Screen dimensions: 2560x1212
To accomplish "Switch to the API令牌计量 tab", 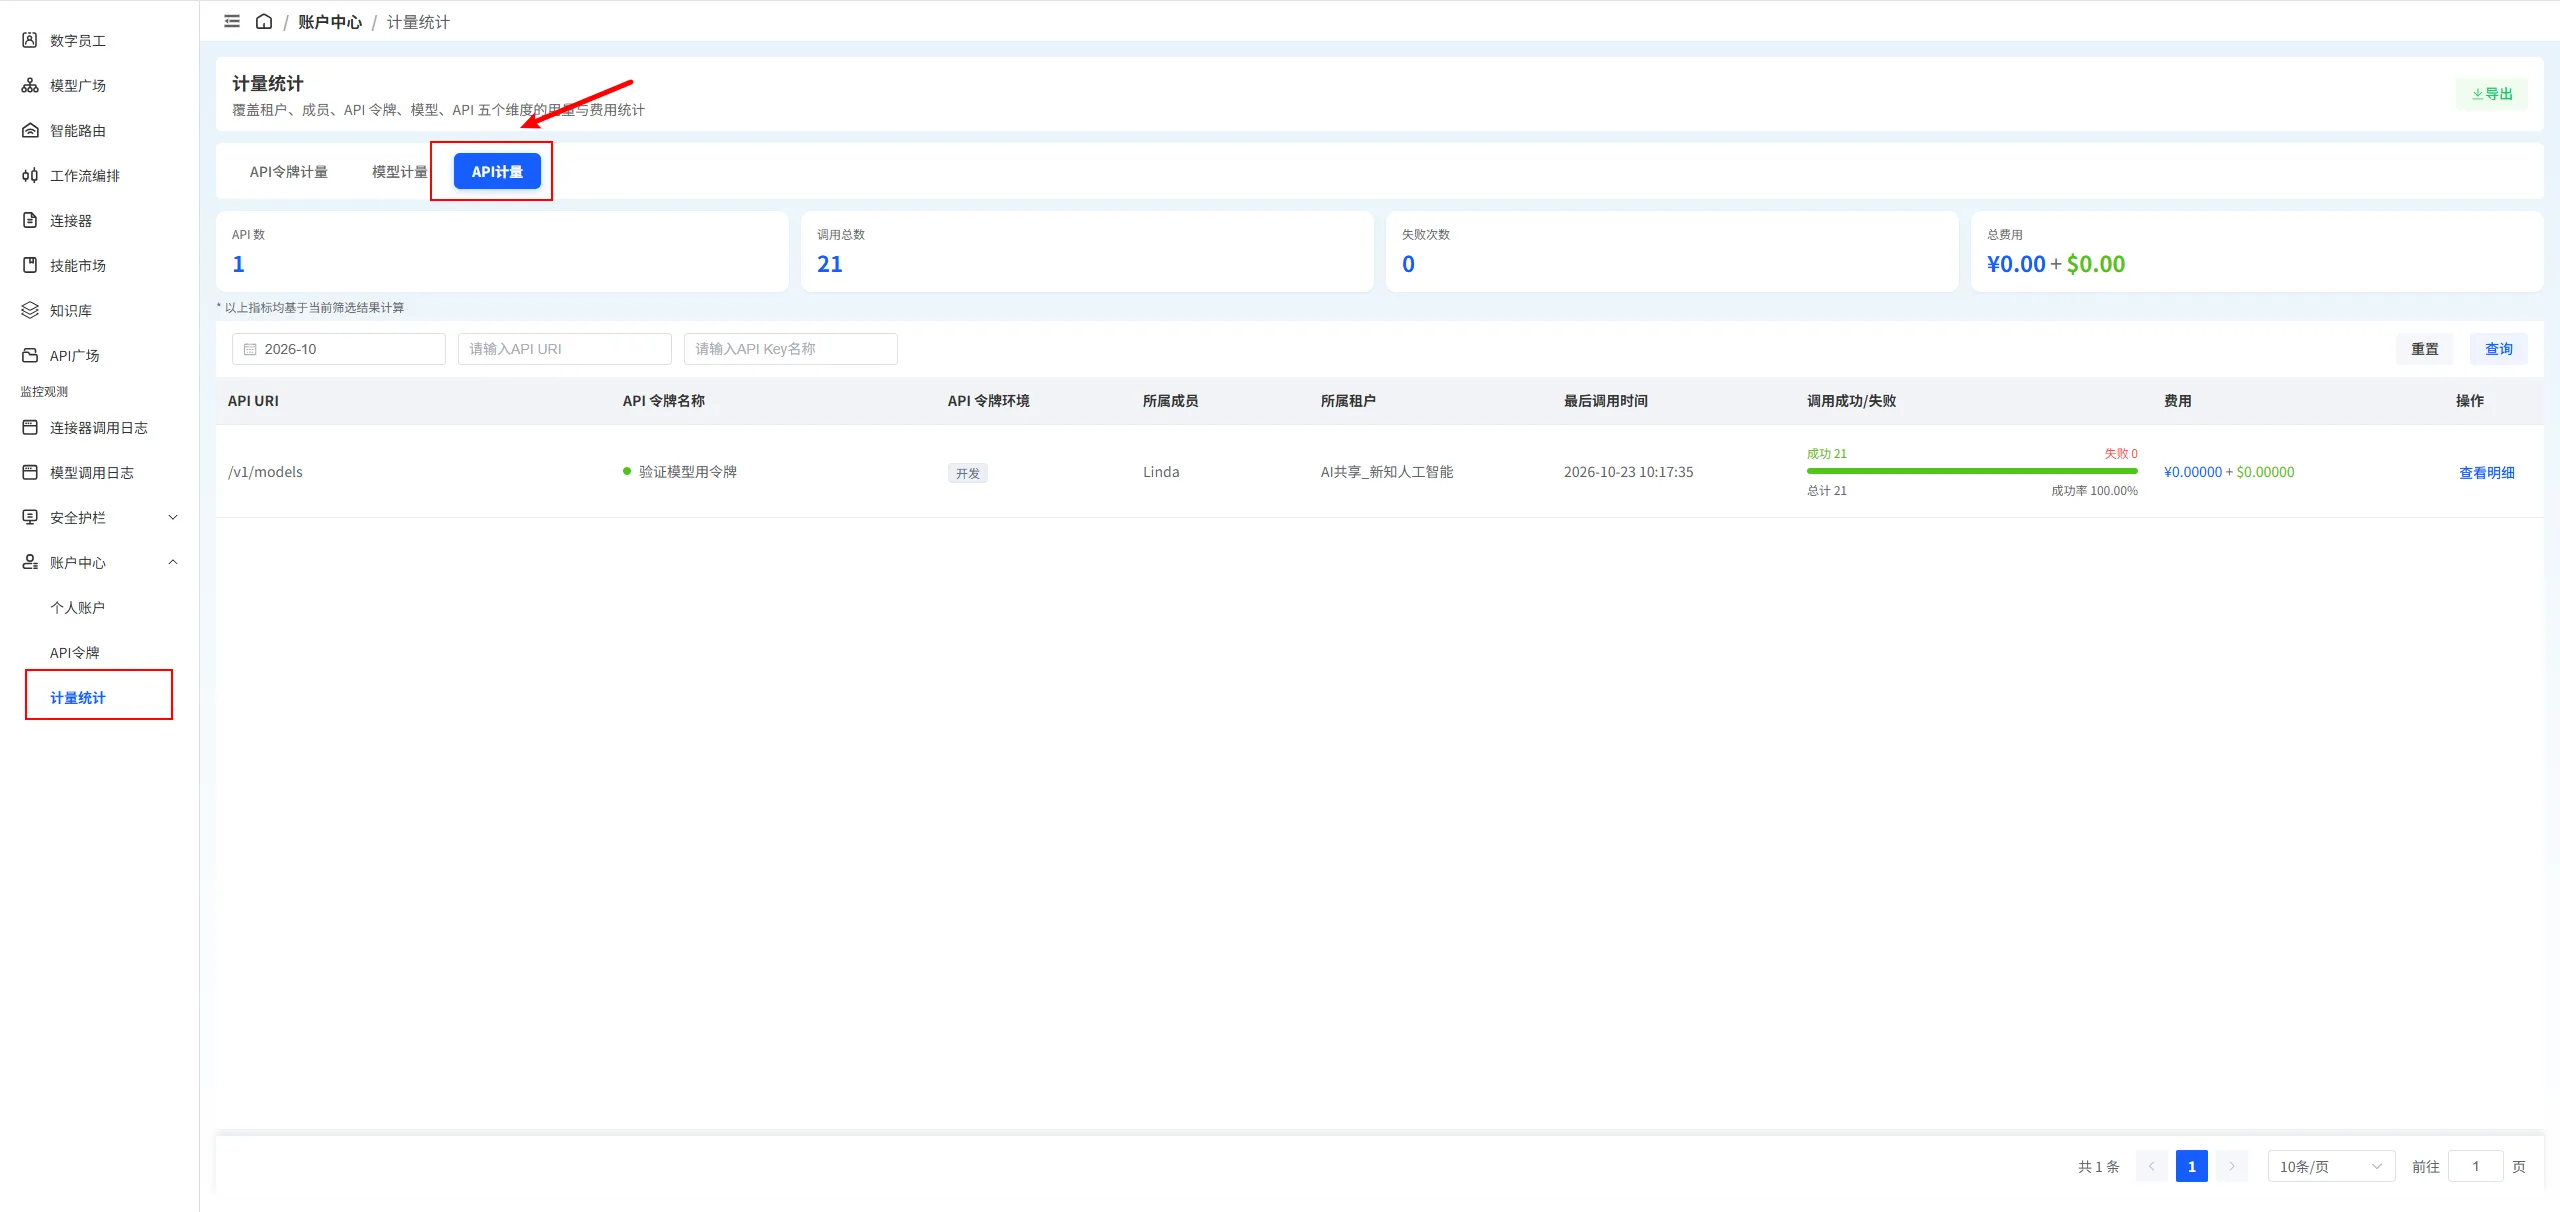I will point(289,172).
